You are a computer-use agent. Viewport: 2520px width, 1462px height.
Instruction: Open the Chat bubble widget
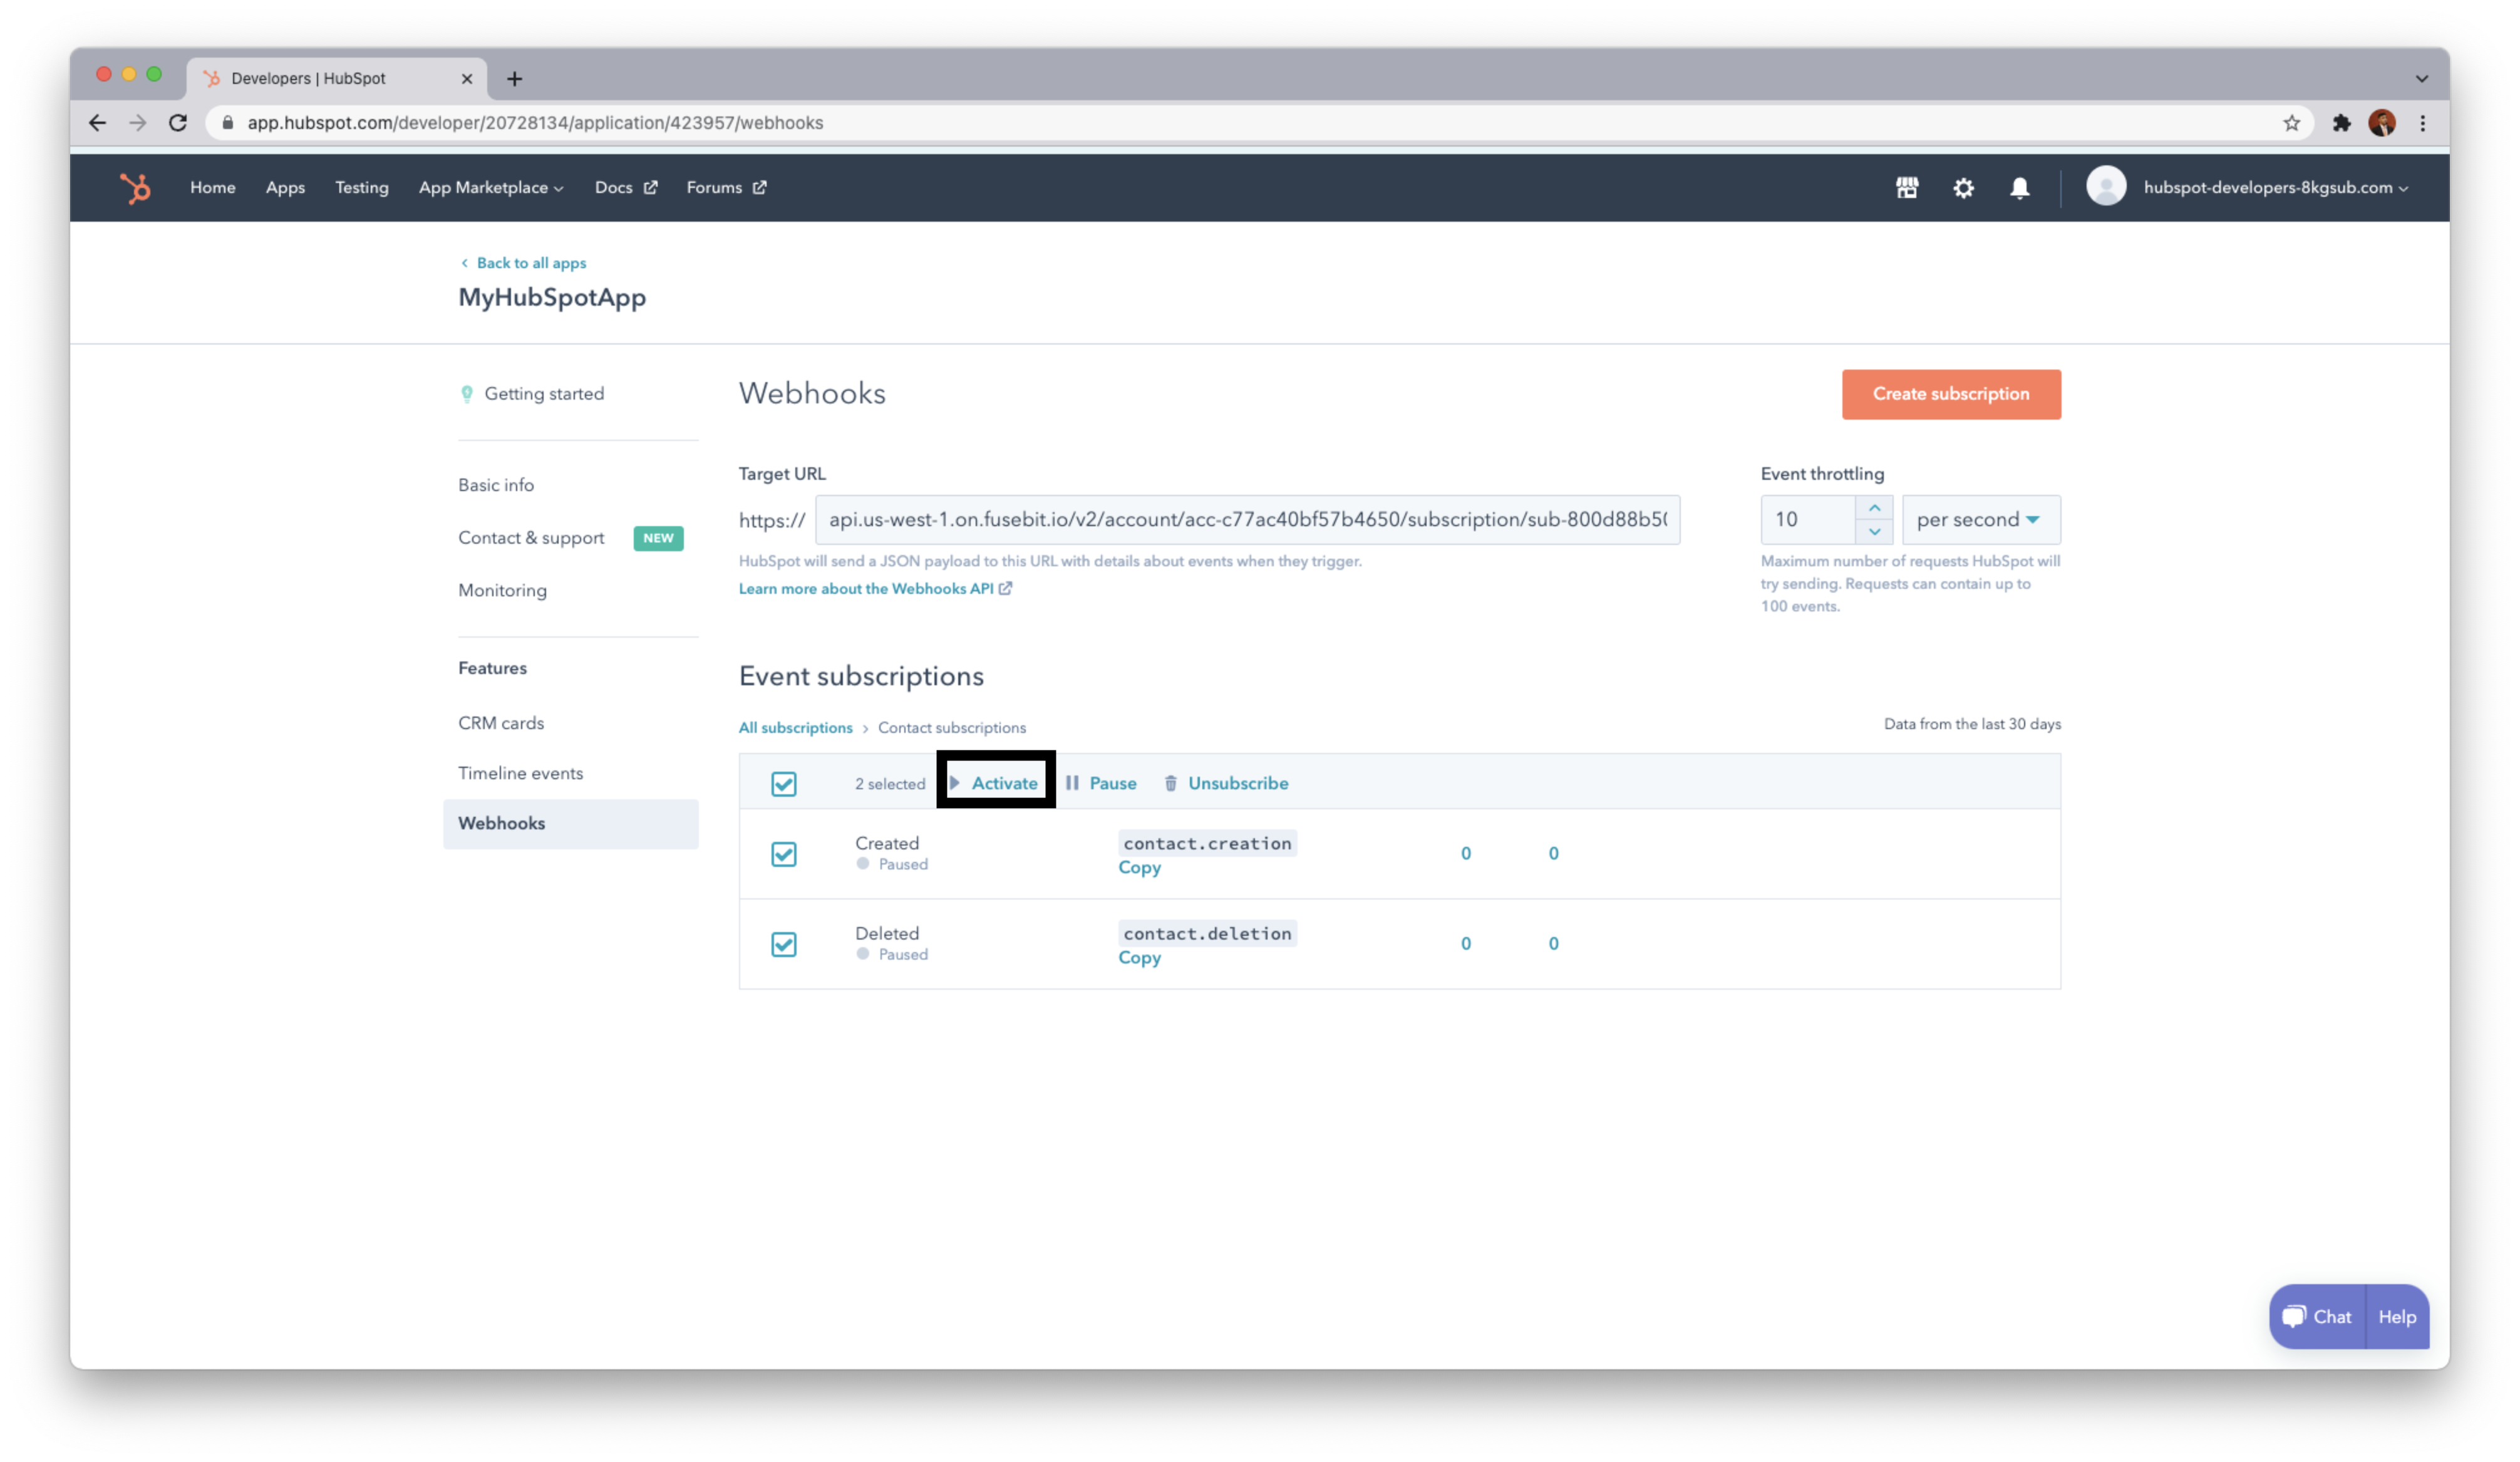2317,1317
